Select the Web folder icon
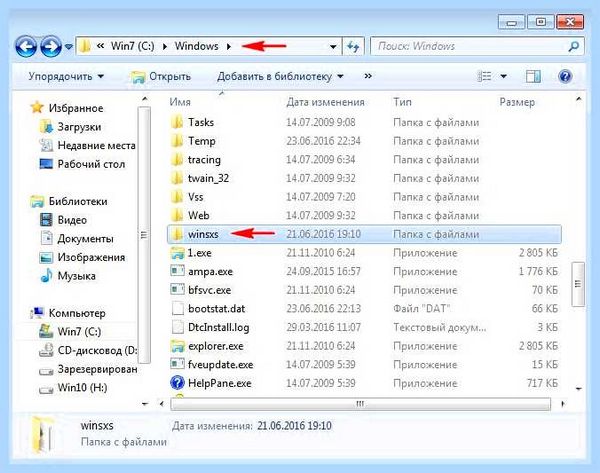600x473 pixels. point(177,215)
